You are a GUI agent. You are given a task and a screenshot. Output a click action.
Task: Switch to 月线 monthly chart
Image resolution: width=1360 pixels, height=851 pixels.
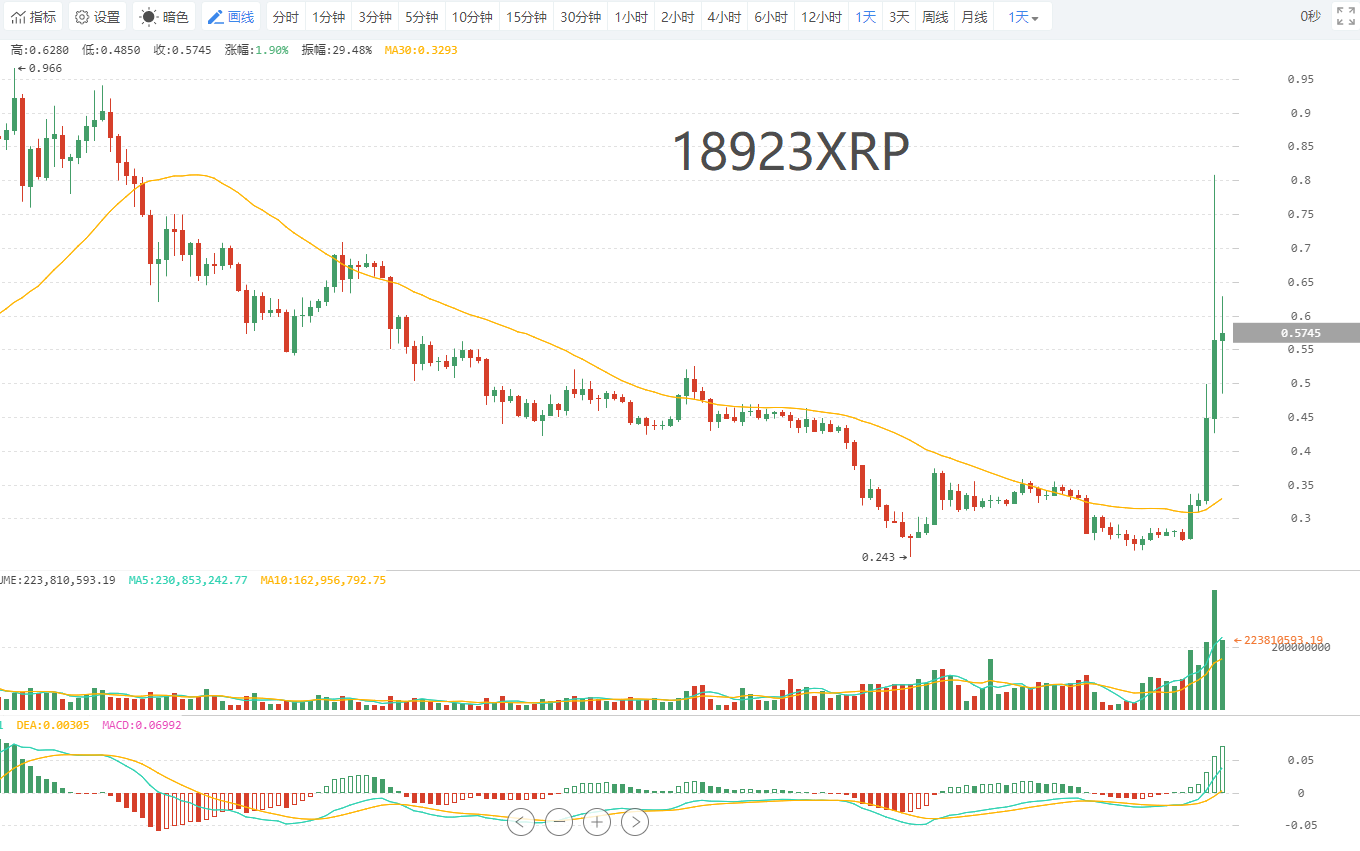tap(974, 17)
